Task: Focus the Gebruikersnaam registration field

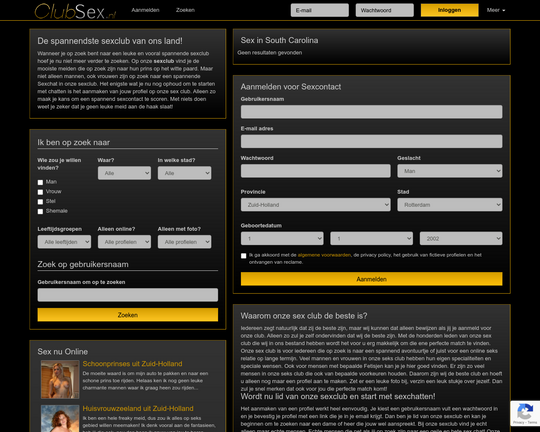Action: (x=371, y=112)
